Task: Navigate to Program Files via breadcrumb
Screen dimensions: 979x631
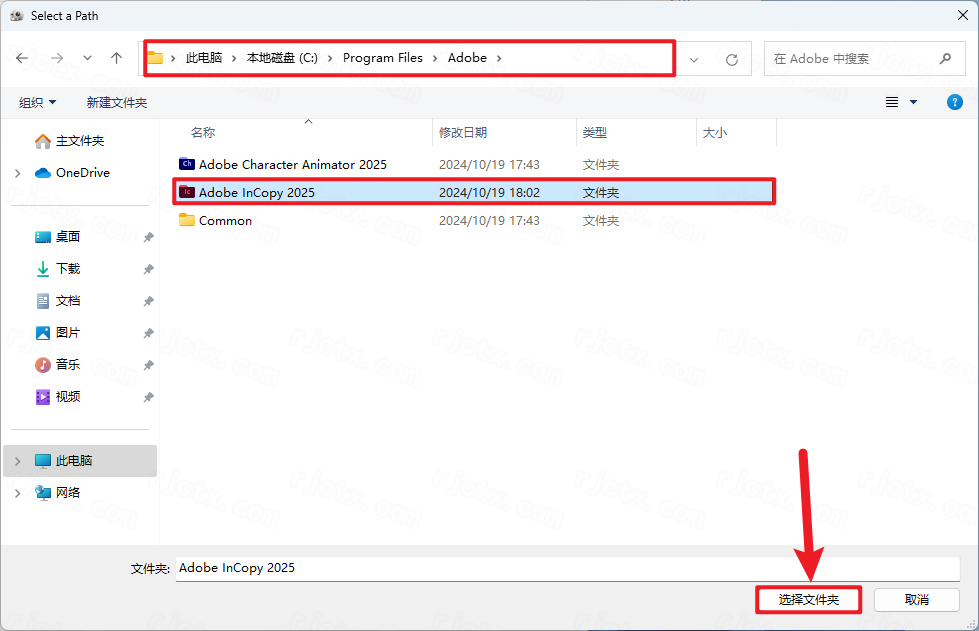Action: point(383,58)
